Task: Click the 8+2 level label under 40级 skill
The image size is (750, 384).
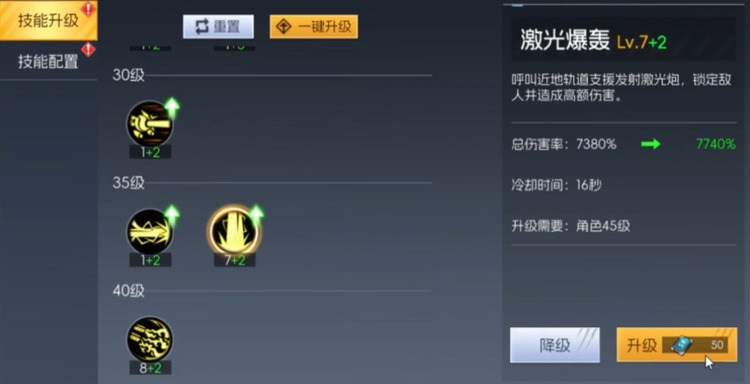Action: coord(150,368)
